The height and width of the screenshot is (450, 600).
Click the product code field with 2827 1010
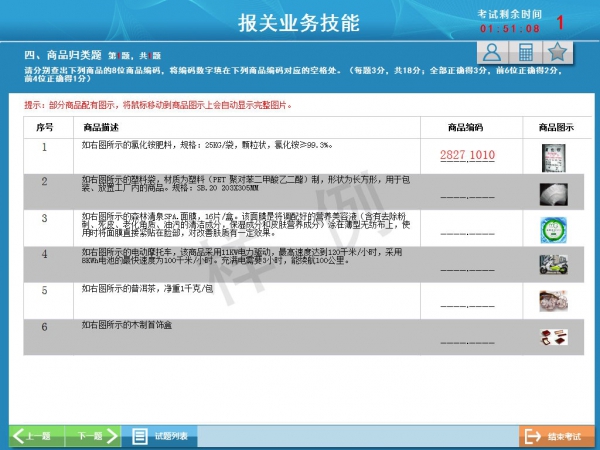(x=467, y=155)
